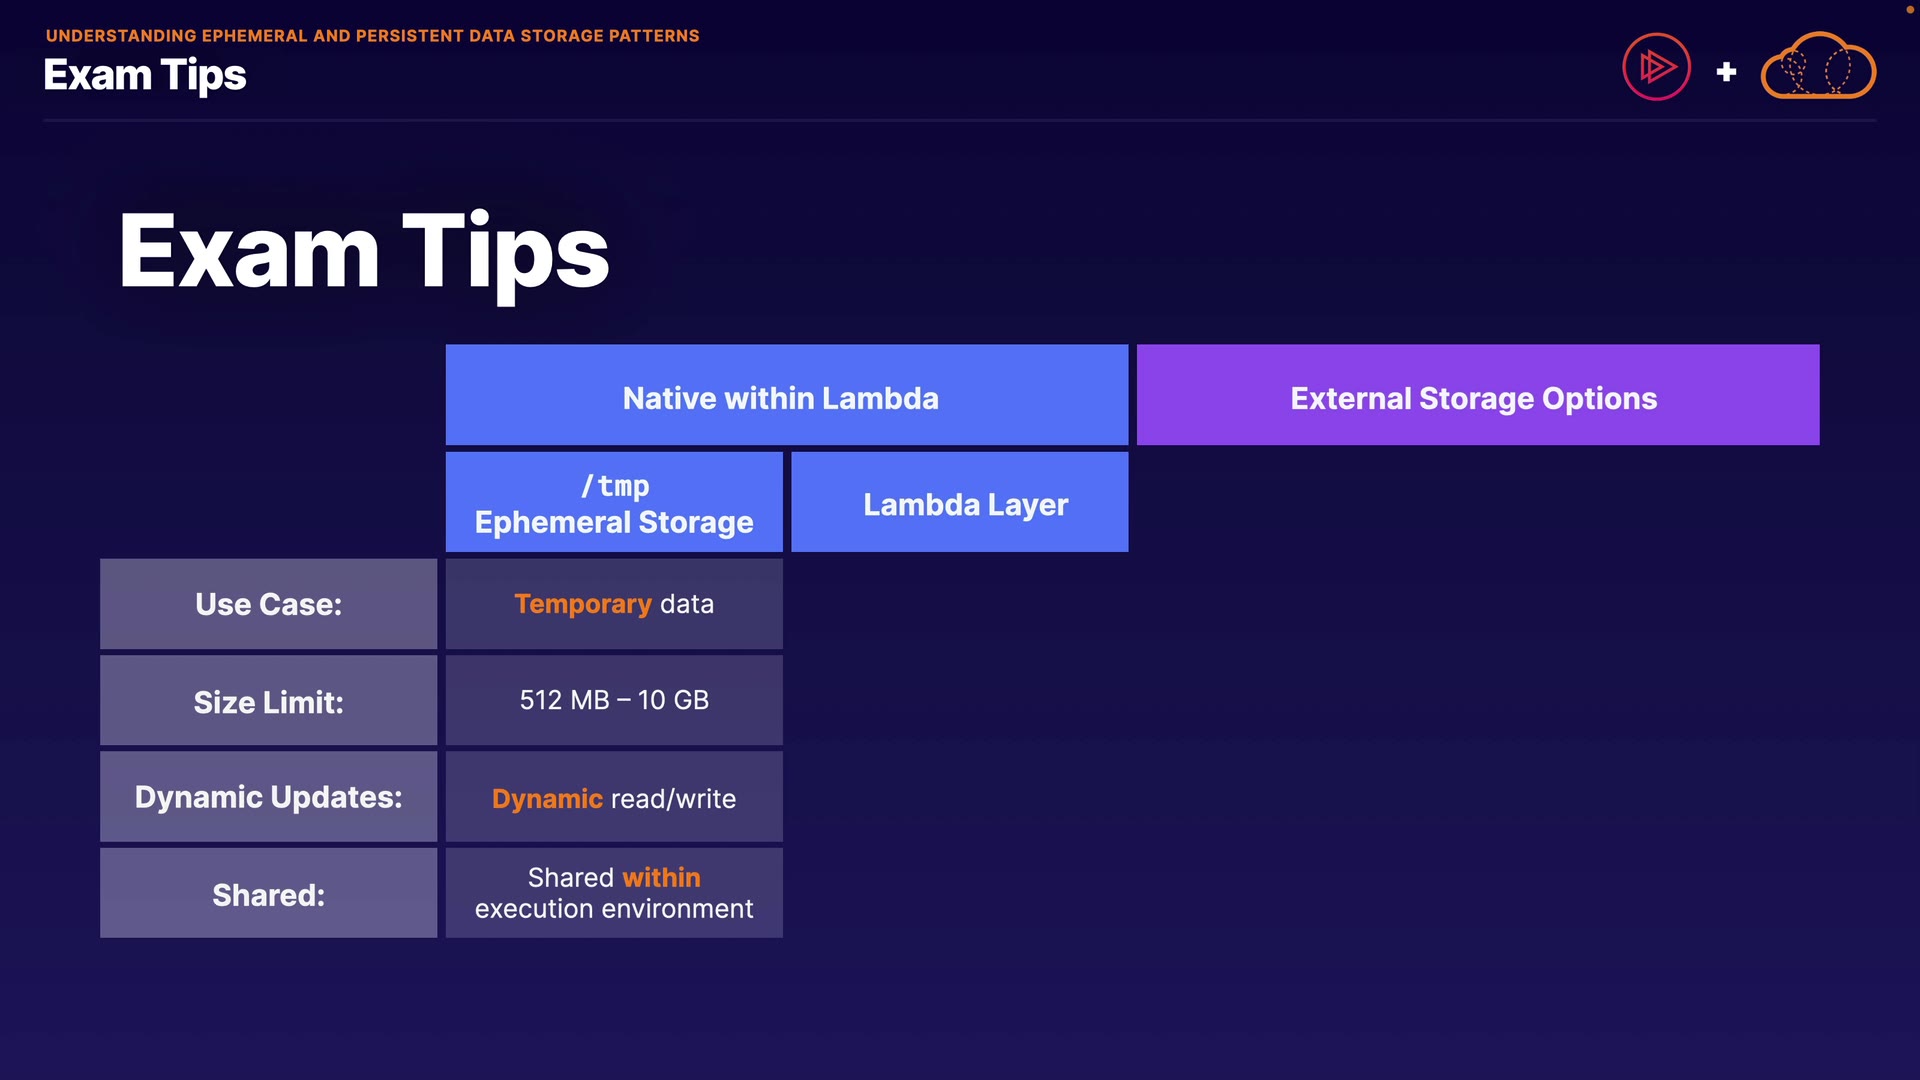This screenshot has width=1920, height=1080.
Task: Click the Size Limit row label
Action: point(268,701)
